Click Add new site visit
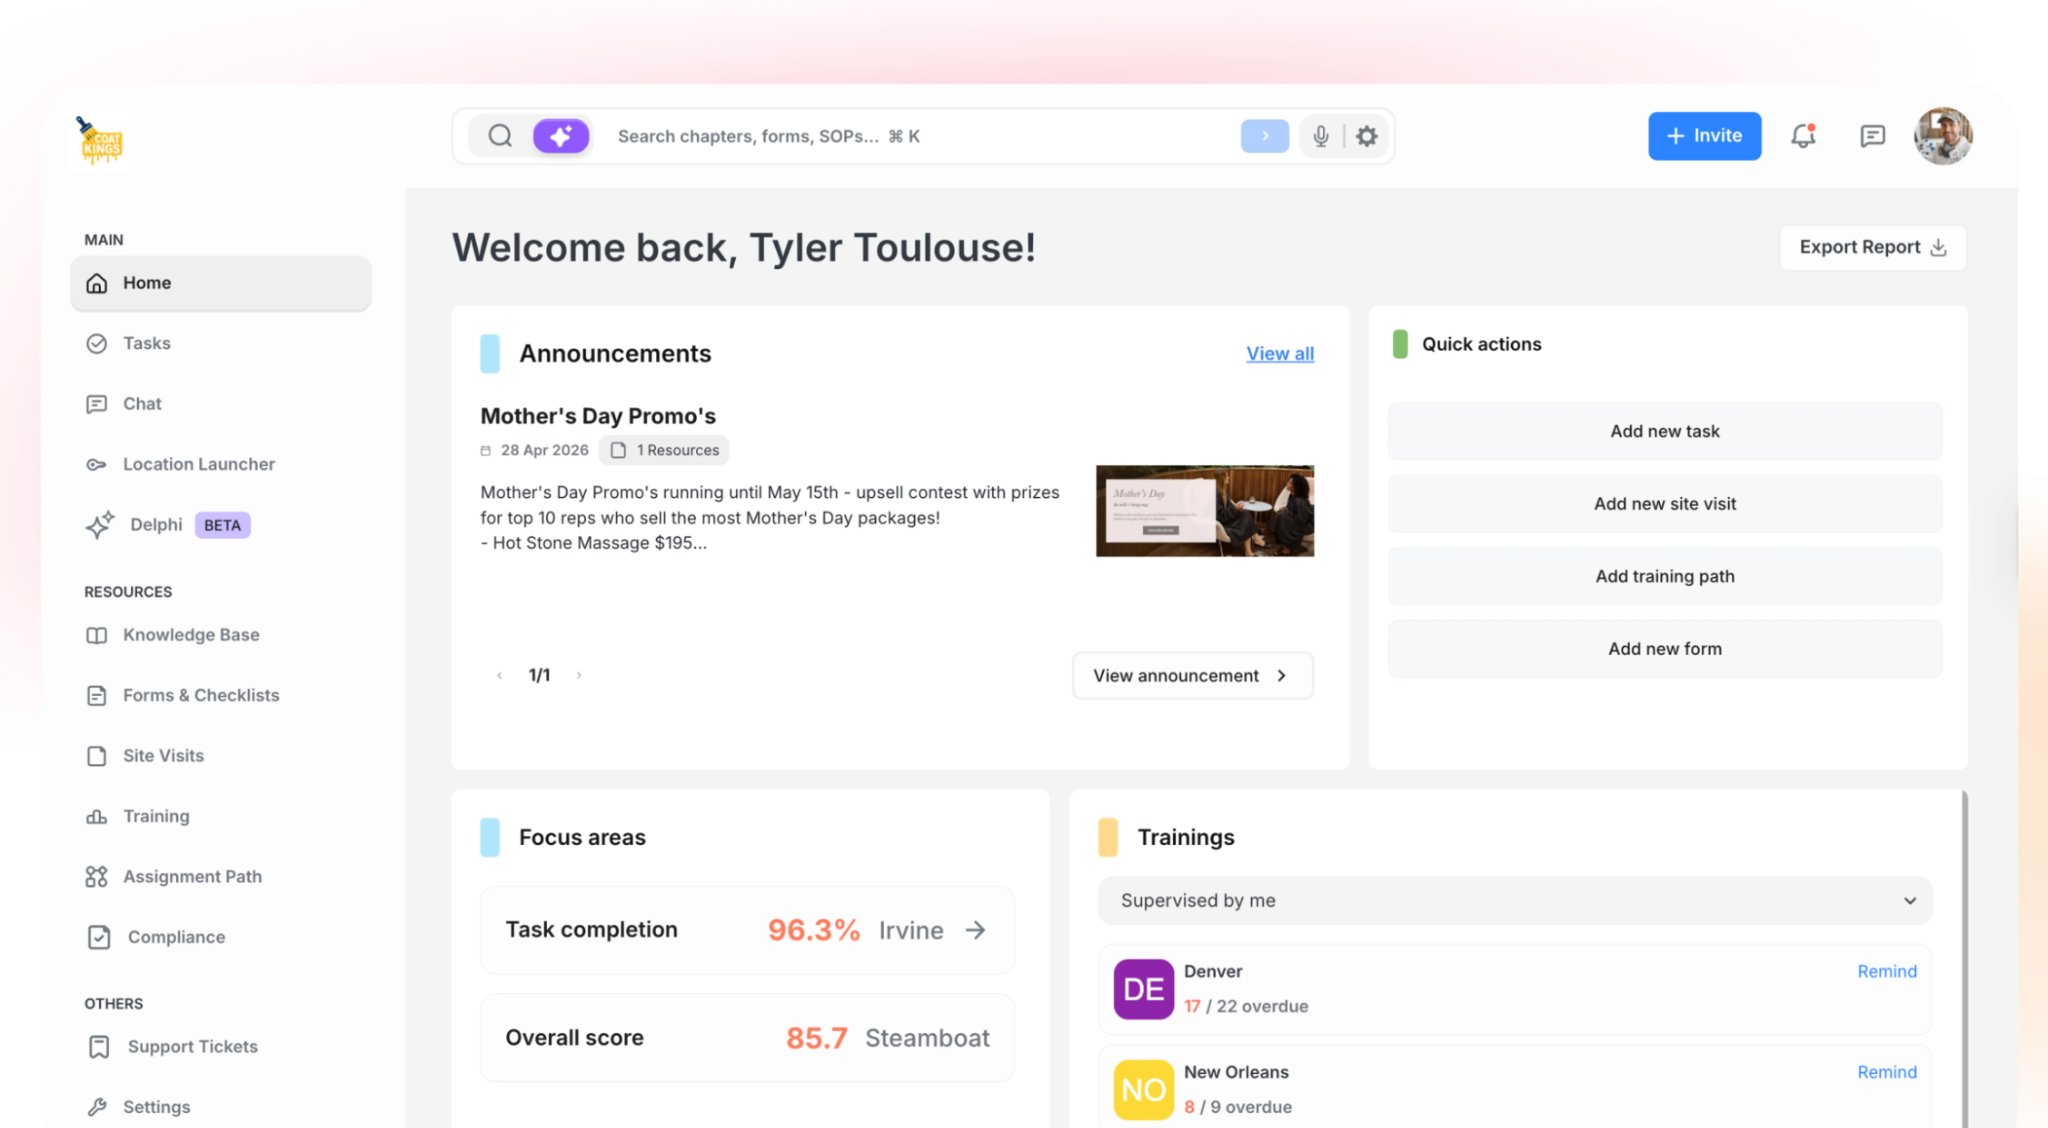This screenshot has width=2048, height=1128. (1665, 504)
